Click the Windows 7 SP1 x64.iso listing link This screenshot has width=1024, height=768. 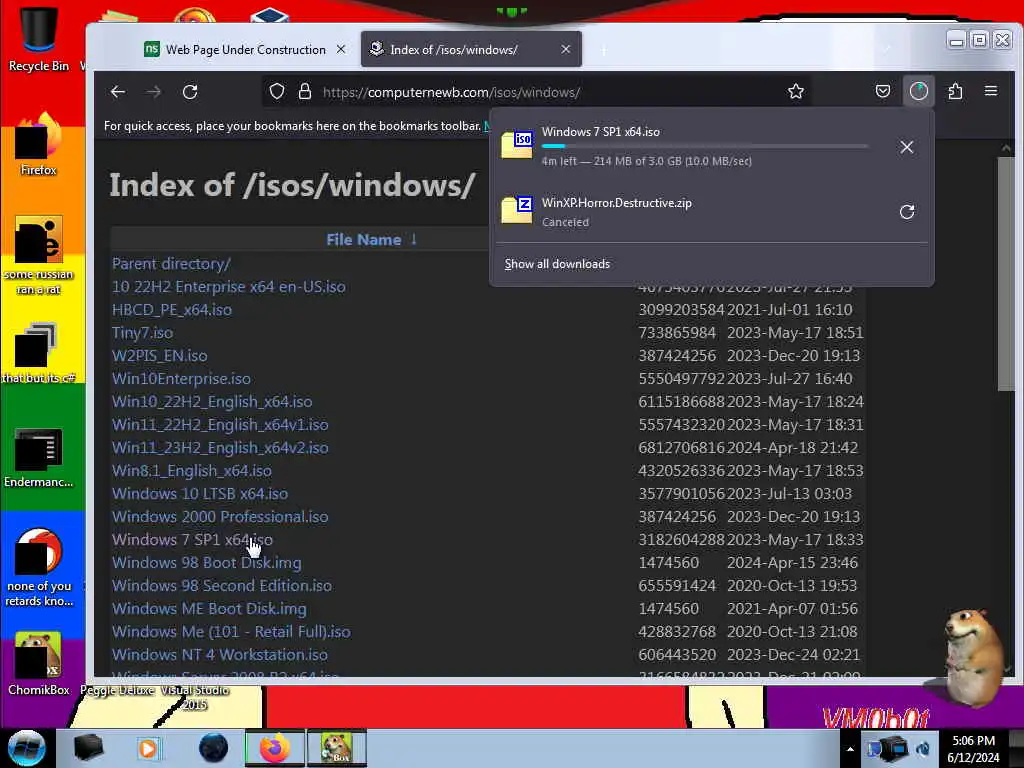192,539
